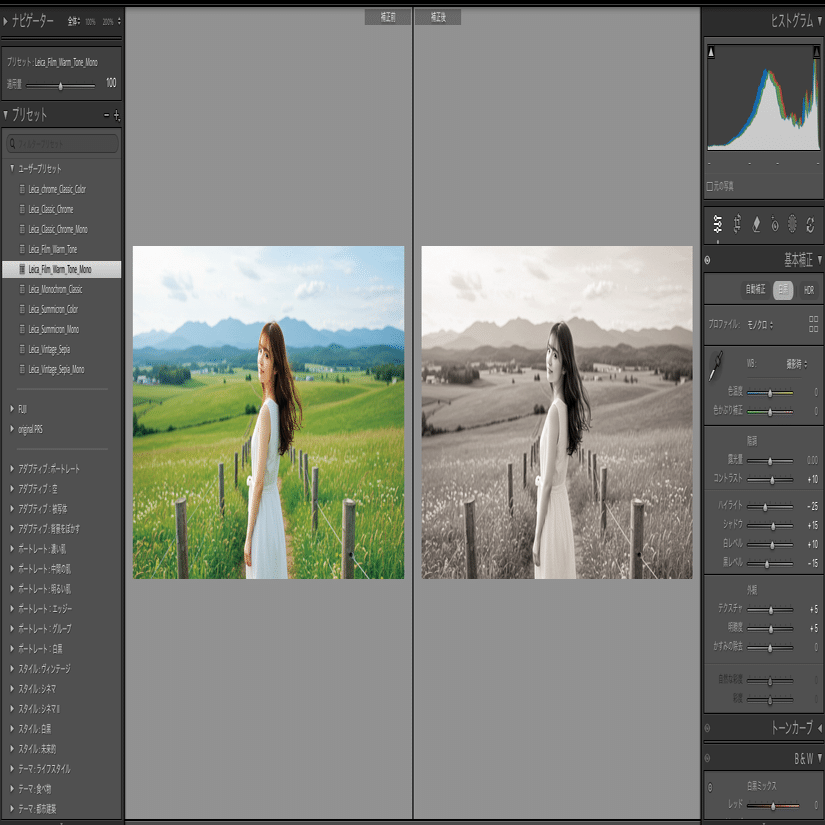Open the Masking tool icon
This screenshot has width=825, height=825.
[792, 224]
